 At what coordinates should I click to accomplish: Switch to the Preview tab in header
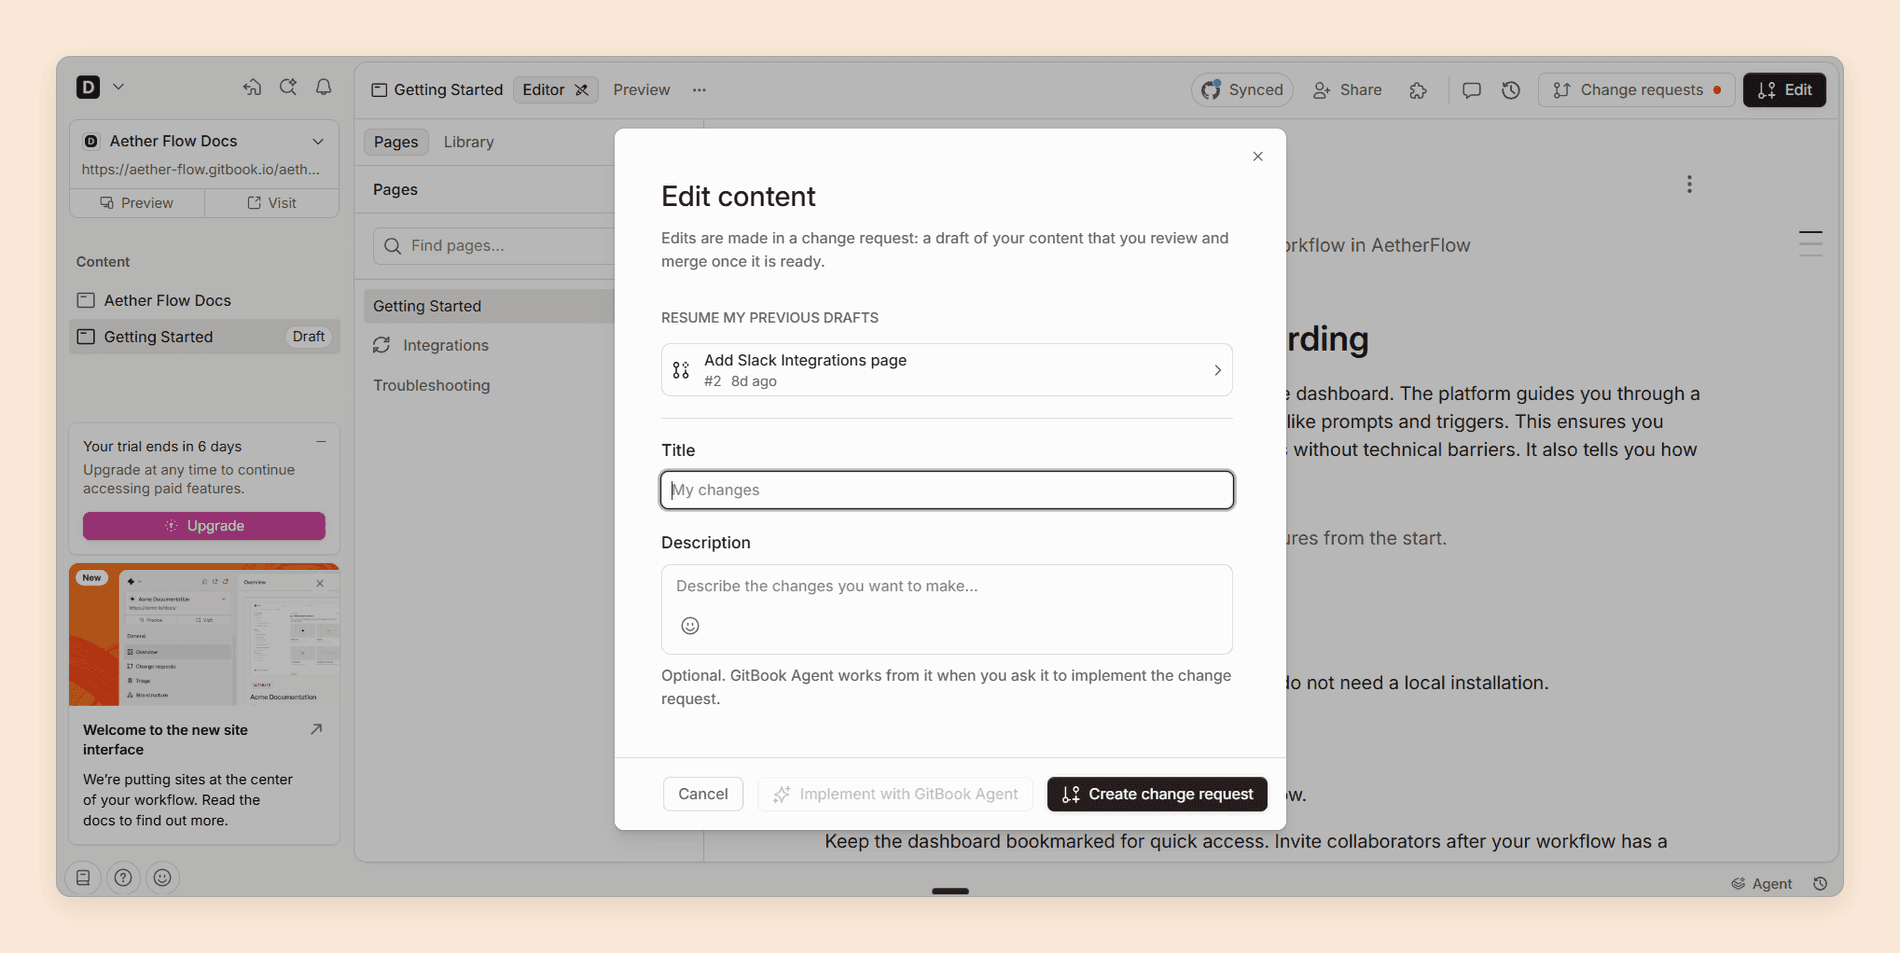641,90
